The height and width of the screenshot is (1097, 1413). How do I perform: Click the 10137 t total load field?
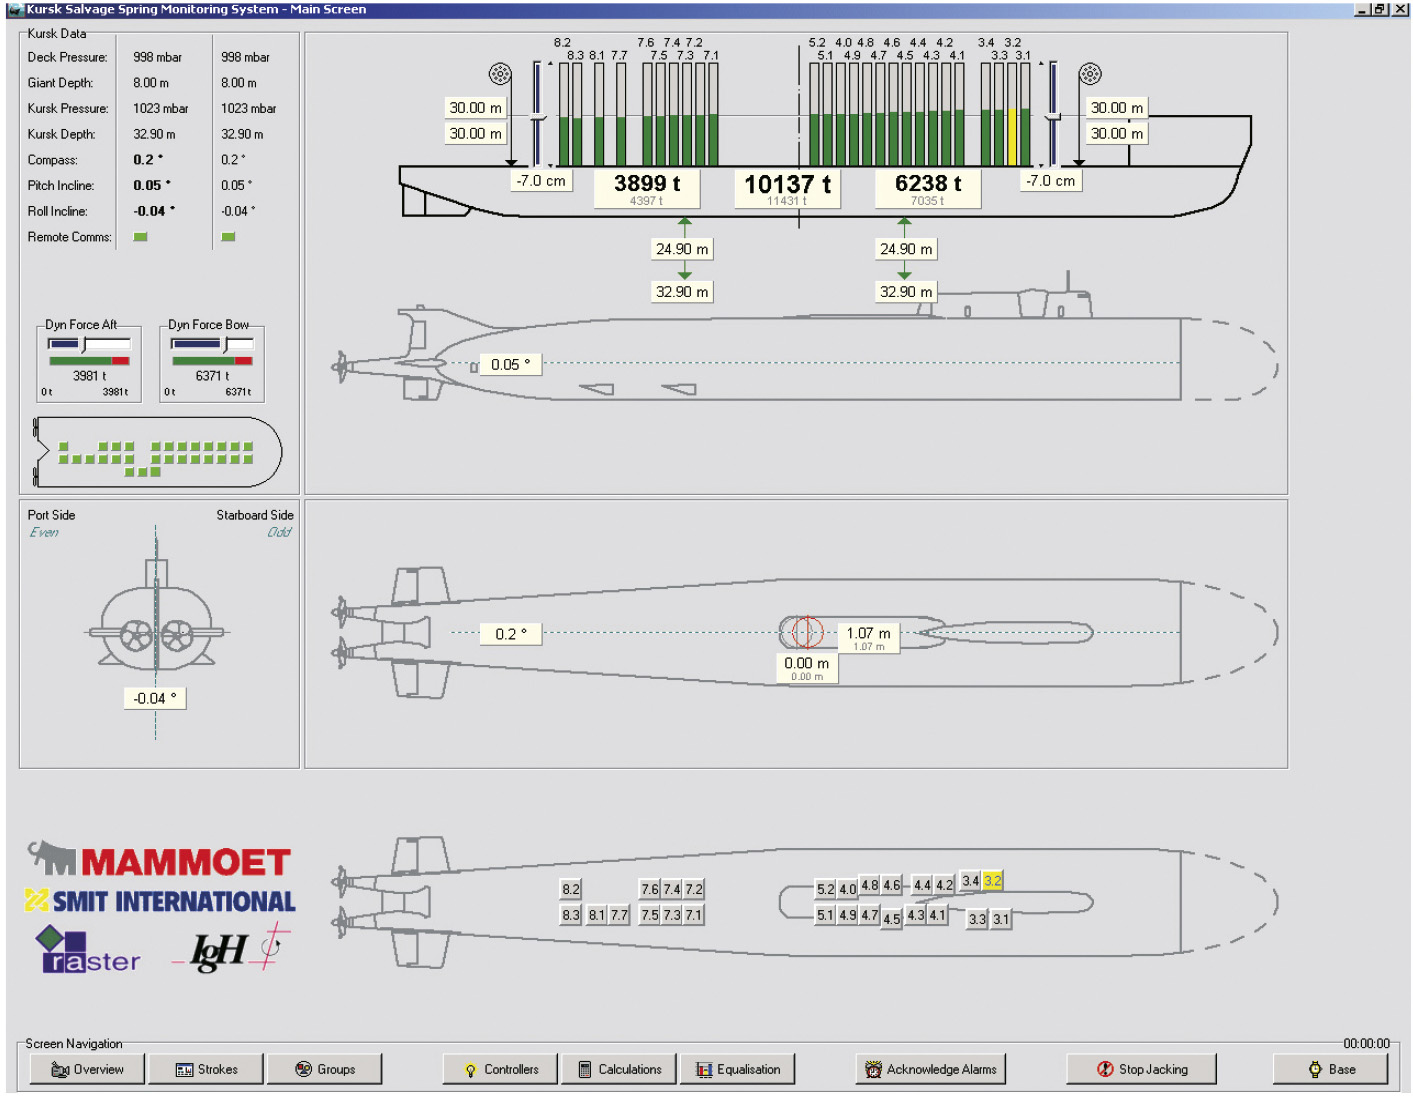click(787, 185)
